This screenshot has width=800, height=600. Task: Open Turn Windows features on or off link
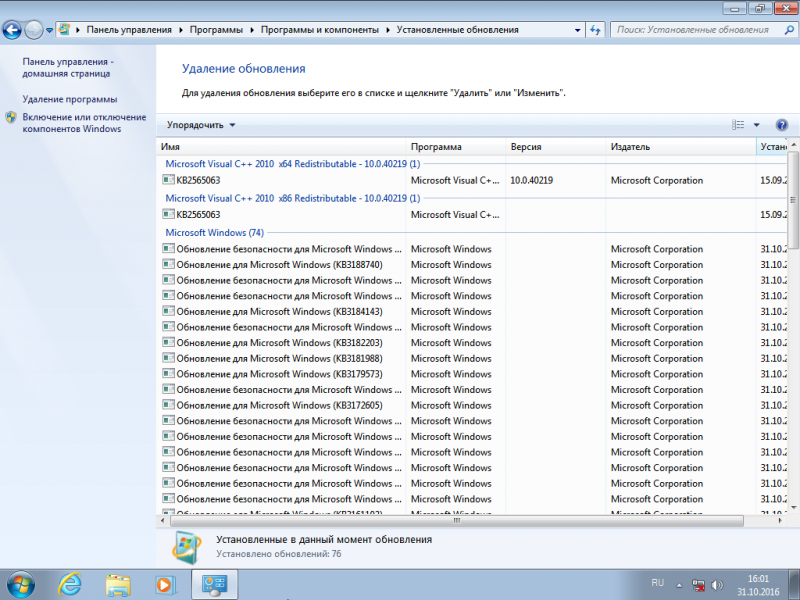(x=84, y=123)
